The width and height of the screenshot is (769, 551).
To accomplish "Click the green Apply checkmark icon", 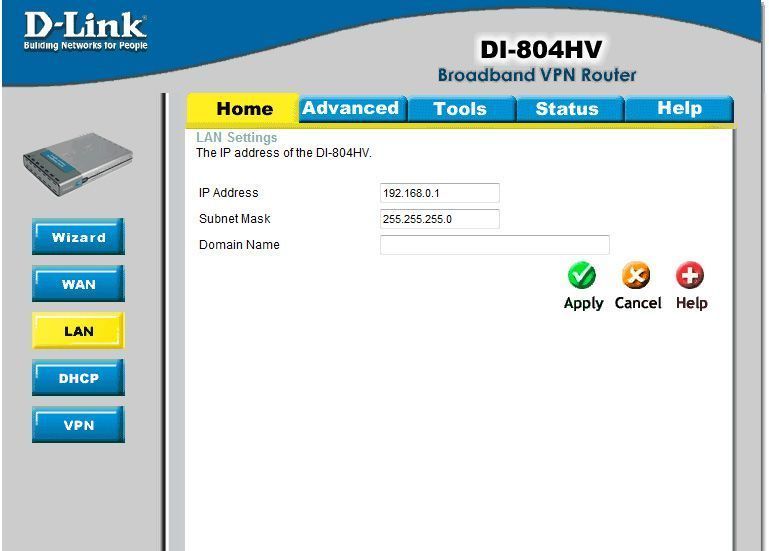I will tap(582, 275).
